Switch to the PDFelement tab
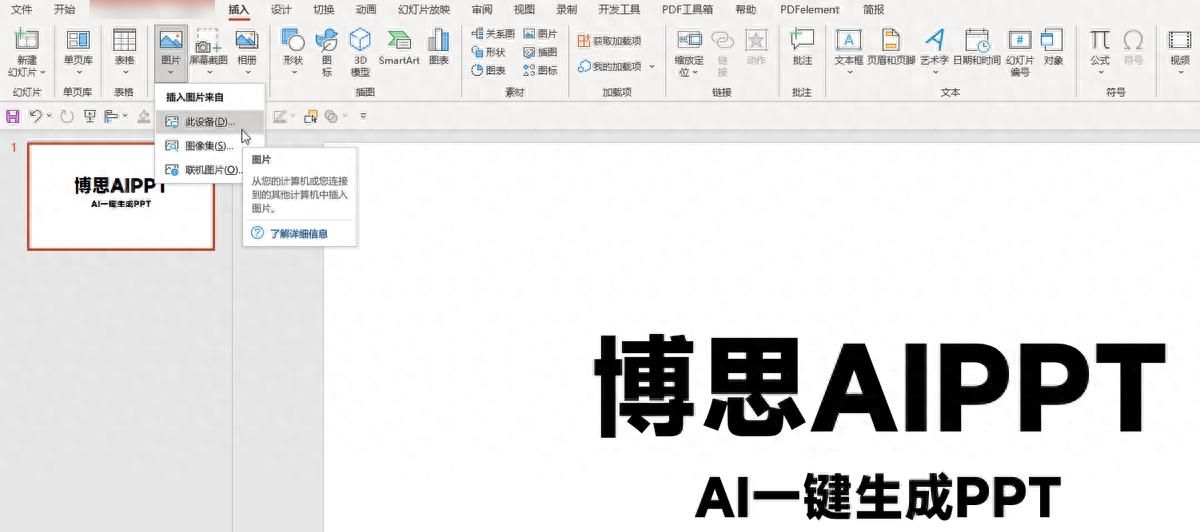Viewport: 1200px width, 532px height. tap(811, 9)
